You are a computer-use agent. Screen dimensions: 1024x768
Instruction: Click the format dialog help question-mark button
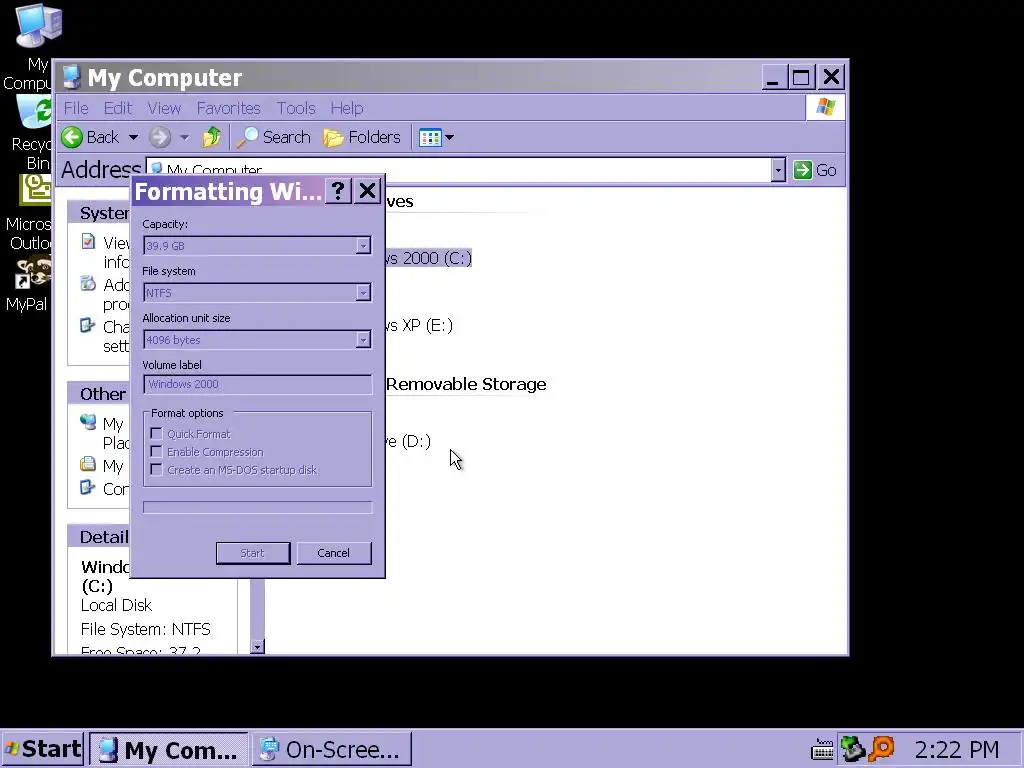point(338,191)
